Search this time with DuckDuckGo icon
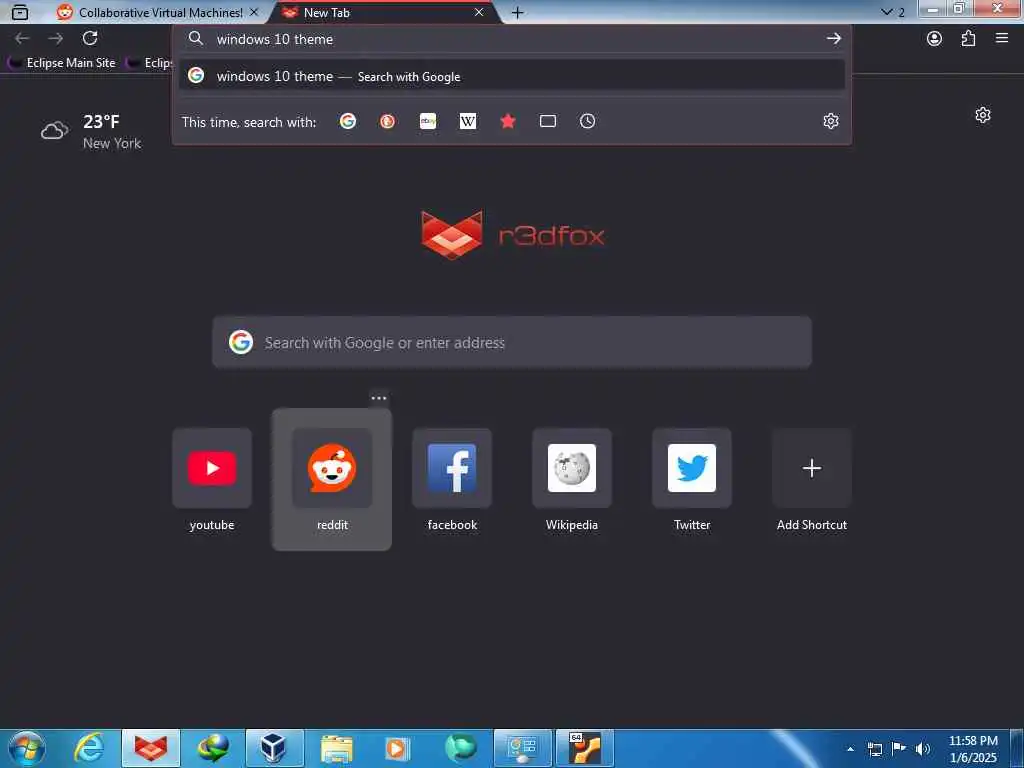1024x768 pixels. click(x=387, y=121)
